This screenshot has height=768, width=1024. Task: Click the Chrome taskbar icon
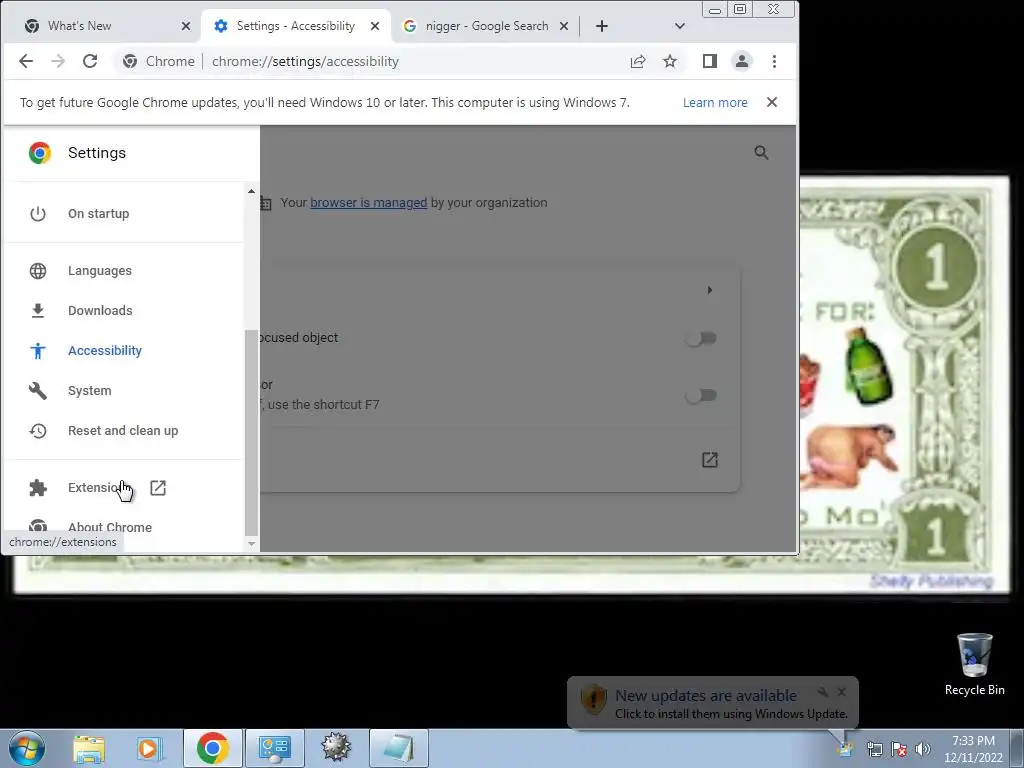pos(212,748)
